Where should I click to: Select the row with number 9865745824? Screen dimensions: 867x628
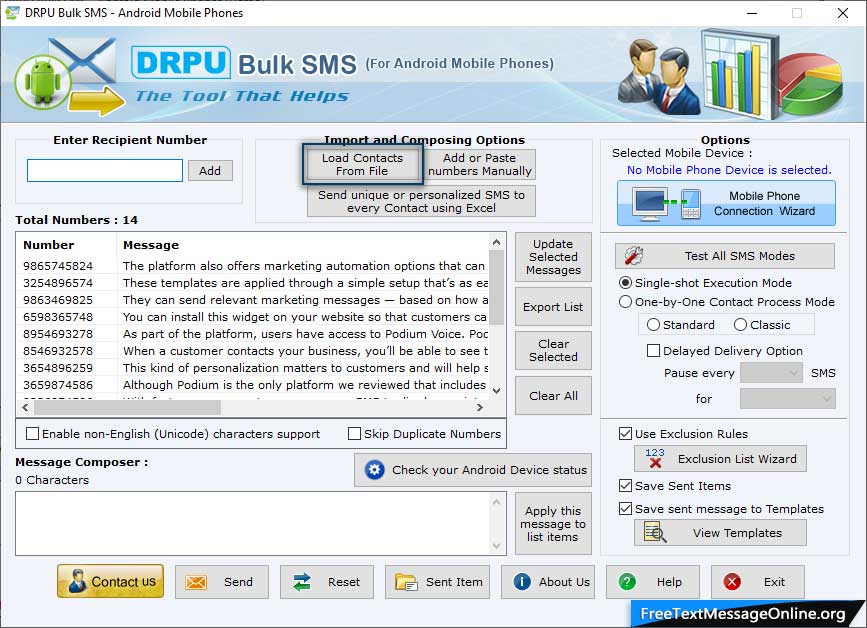[254, 266]
